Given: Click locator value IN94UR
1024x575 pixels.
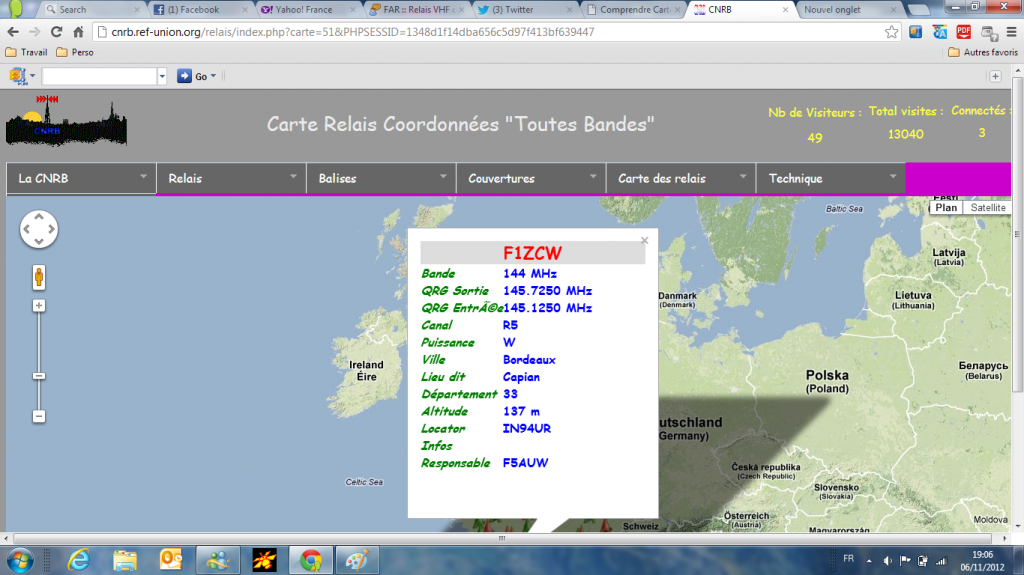Looking at the screenshot, I should [x=526, y=429].
